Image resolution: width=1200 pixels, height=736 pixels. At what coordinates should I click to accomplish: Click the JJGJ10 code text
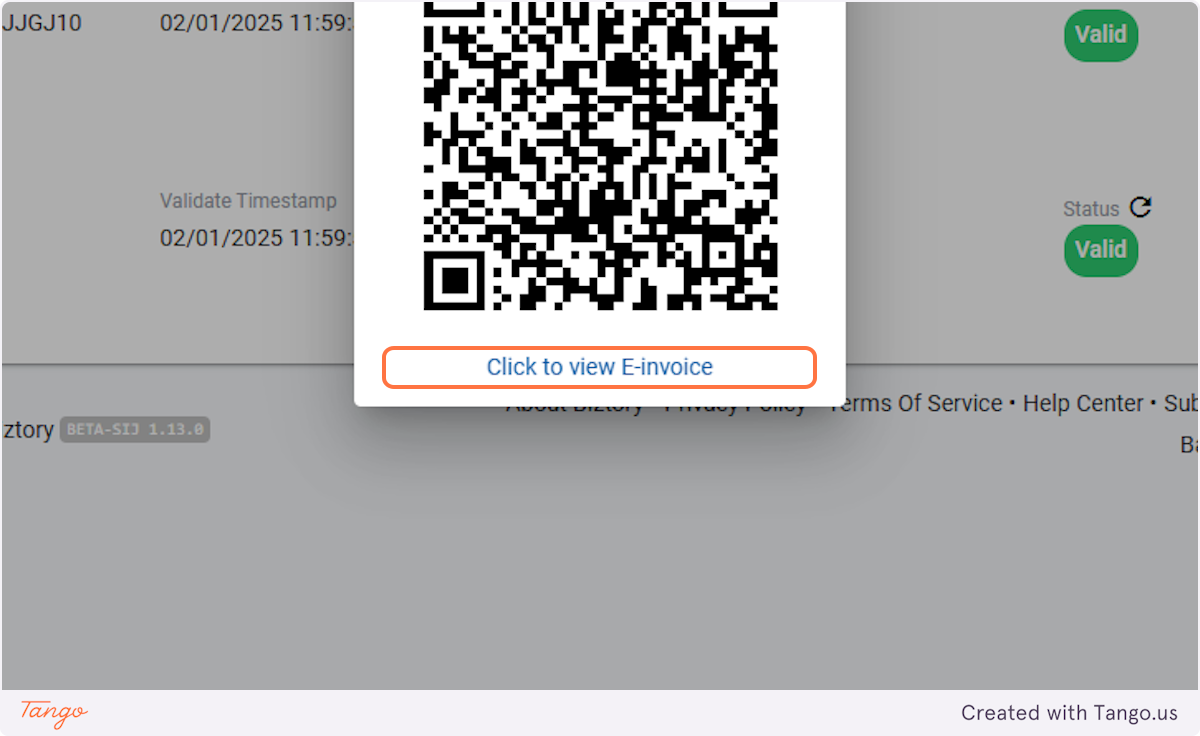(x=42, y=23)
